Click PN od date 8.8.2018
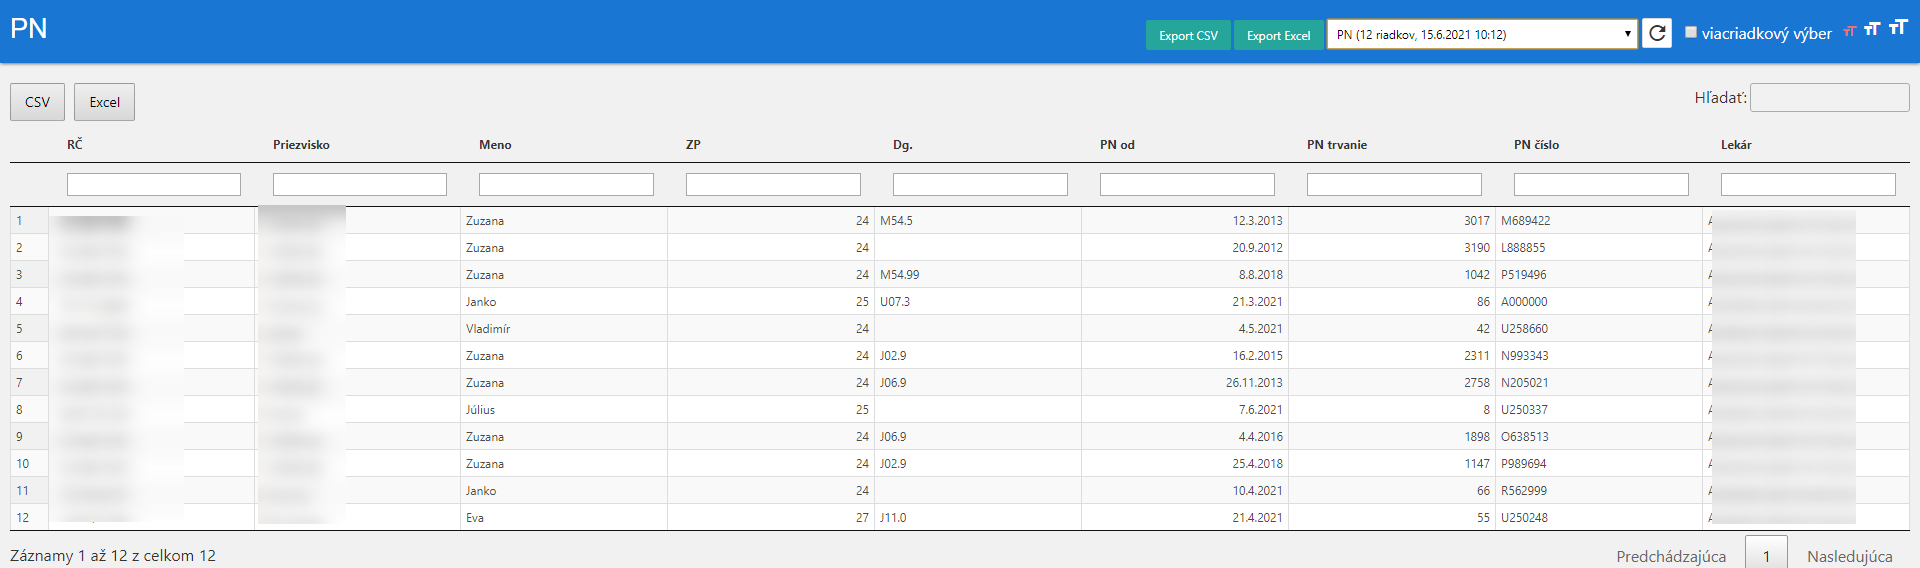1920x568 pixels. pyautogui.click(x=1261, y=275)
